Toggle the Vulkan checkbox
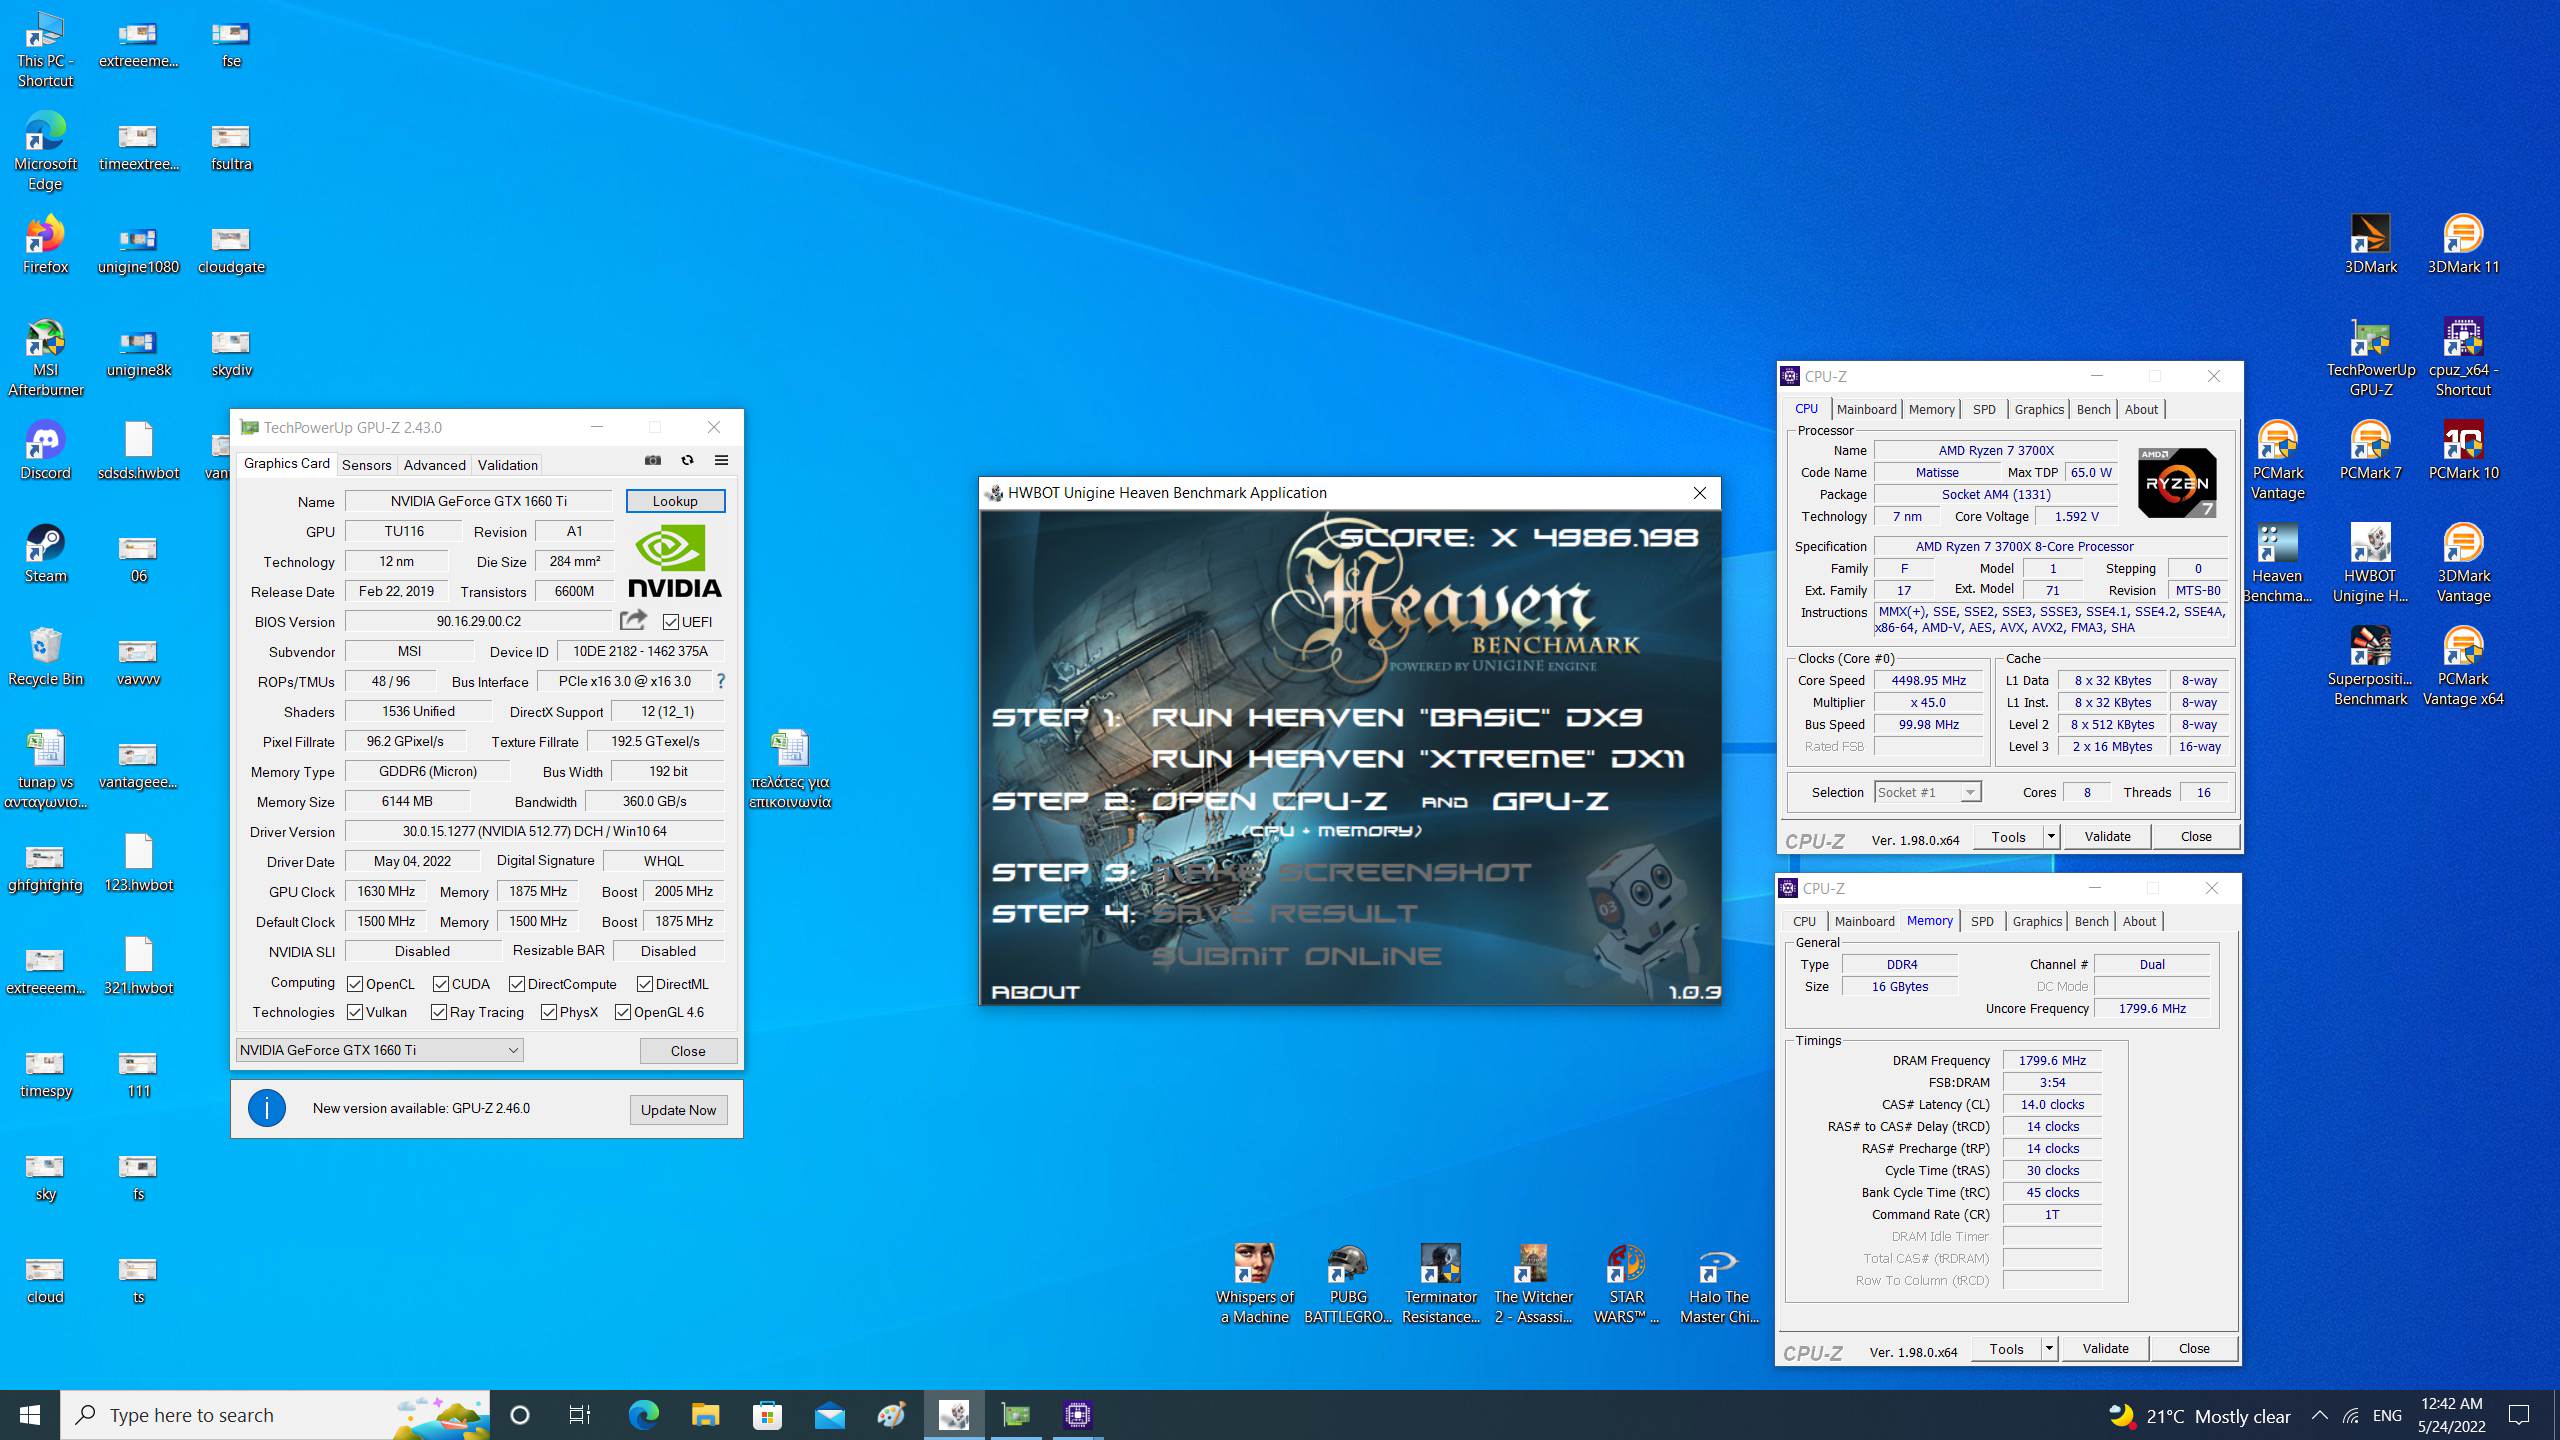This screenshot has height=1440, width=2560. [x=355, y=1012]
